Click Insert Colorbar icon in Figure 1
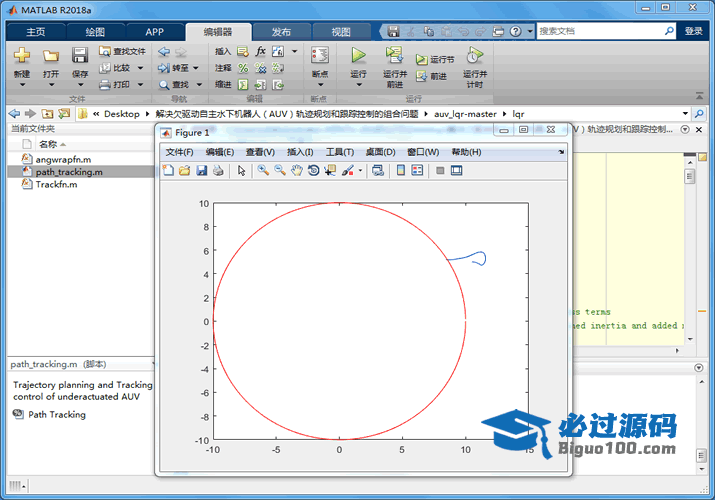 tap(400, 170)
